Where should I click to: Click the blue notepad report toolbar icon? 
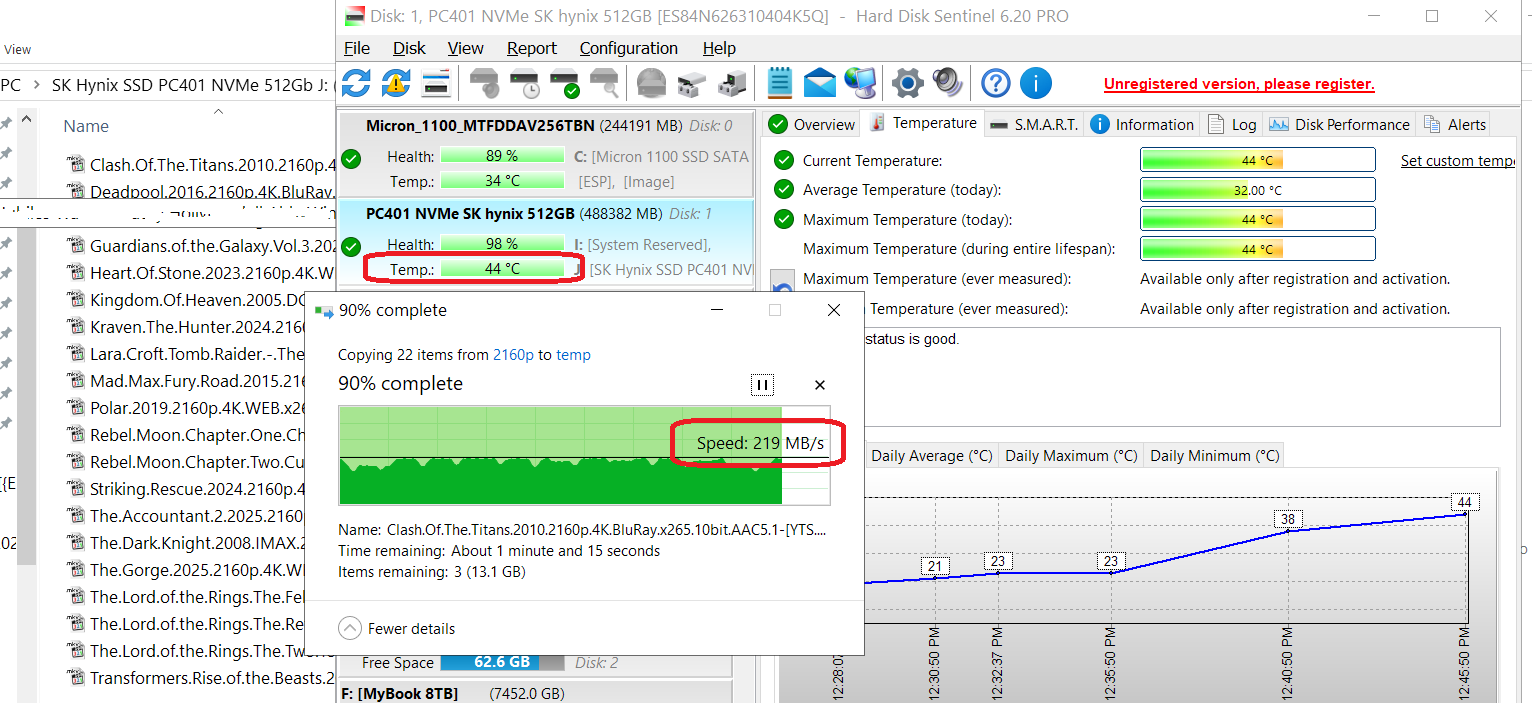pos(780,83)
